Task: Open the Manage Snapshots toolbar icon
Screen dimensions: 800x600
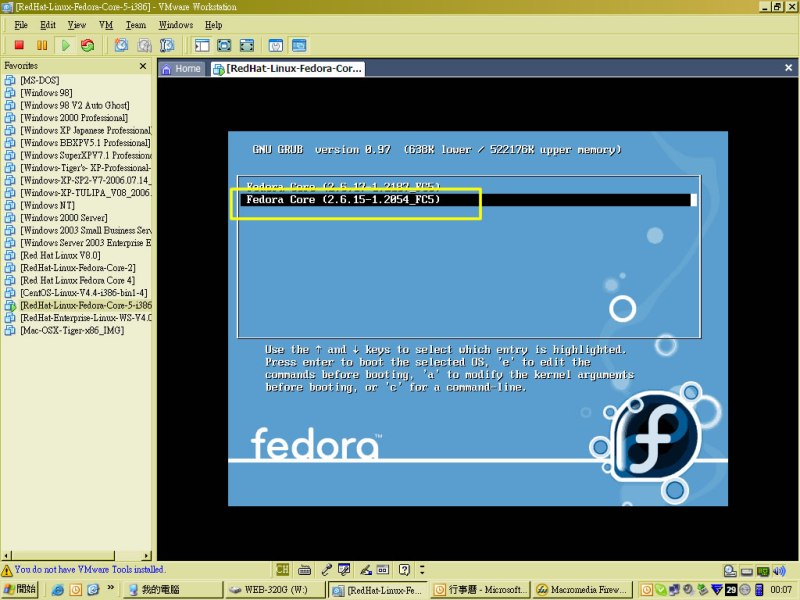Action: 167,45
